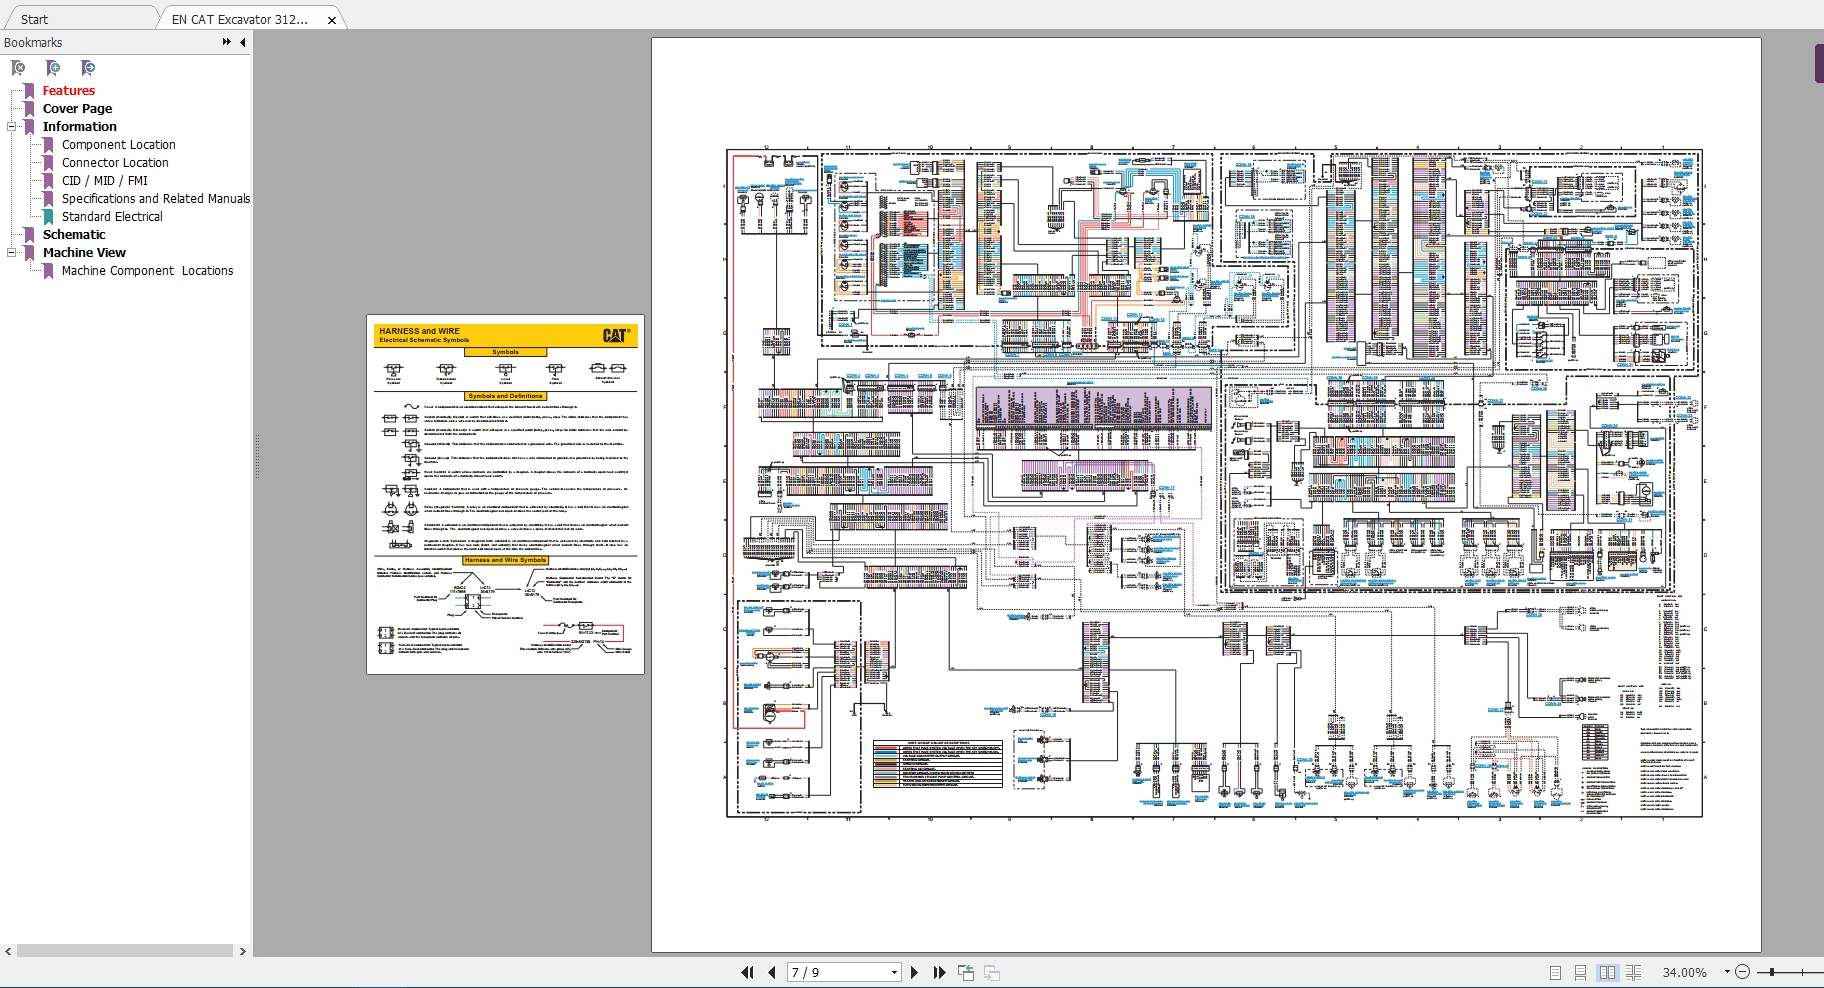This screenshot has width=1824, height=988.
Task: Select the Machine View bookmark
Action: tap(84, 253)
